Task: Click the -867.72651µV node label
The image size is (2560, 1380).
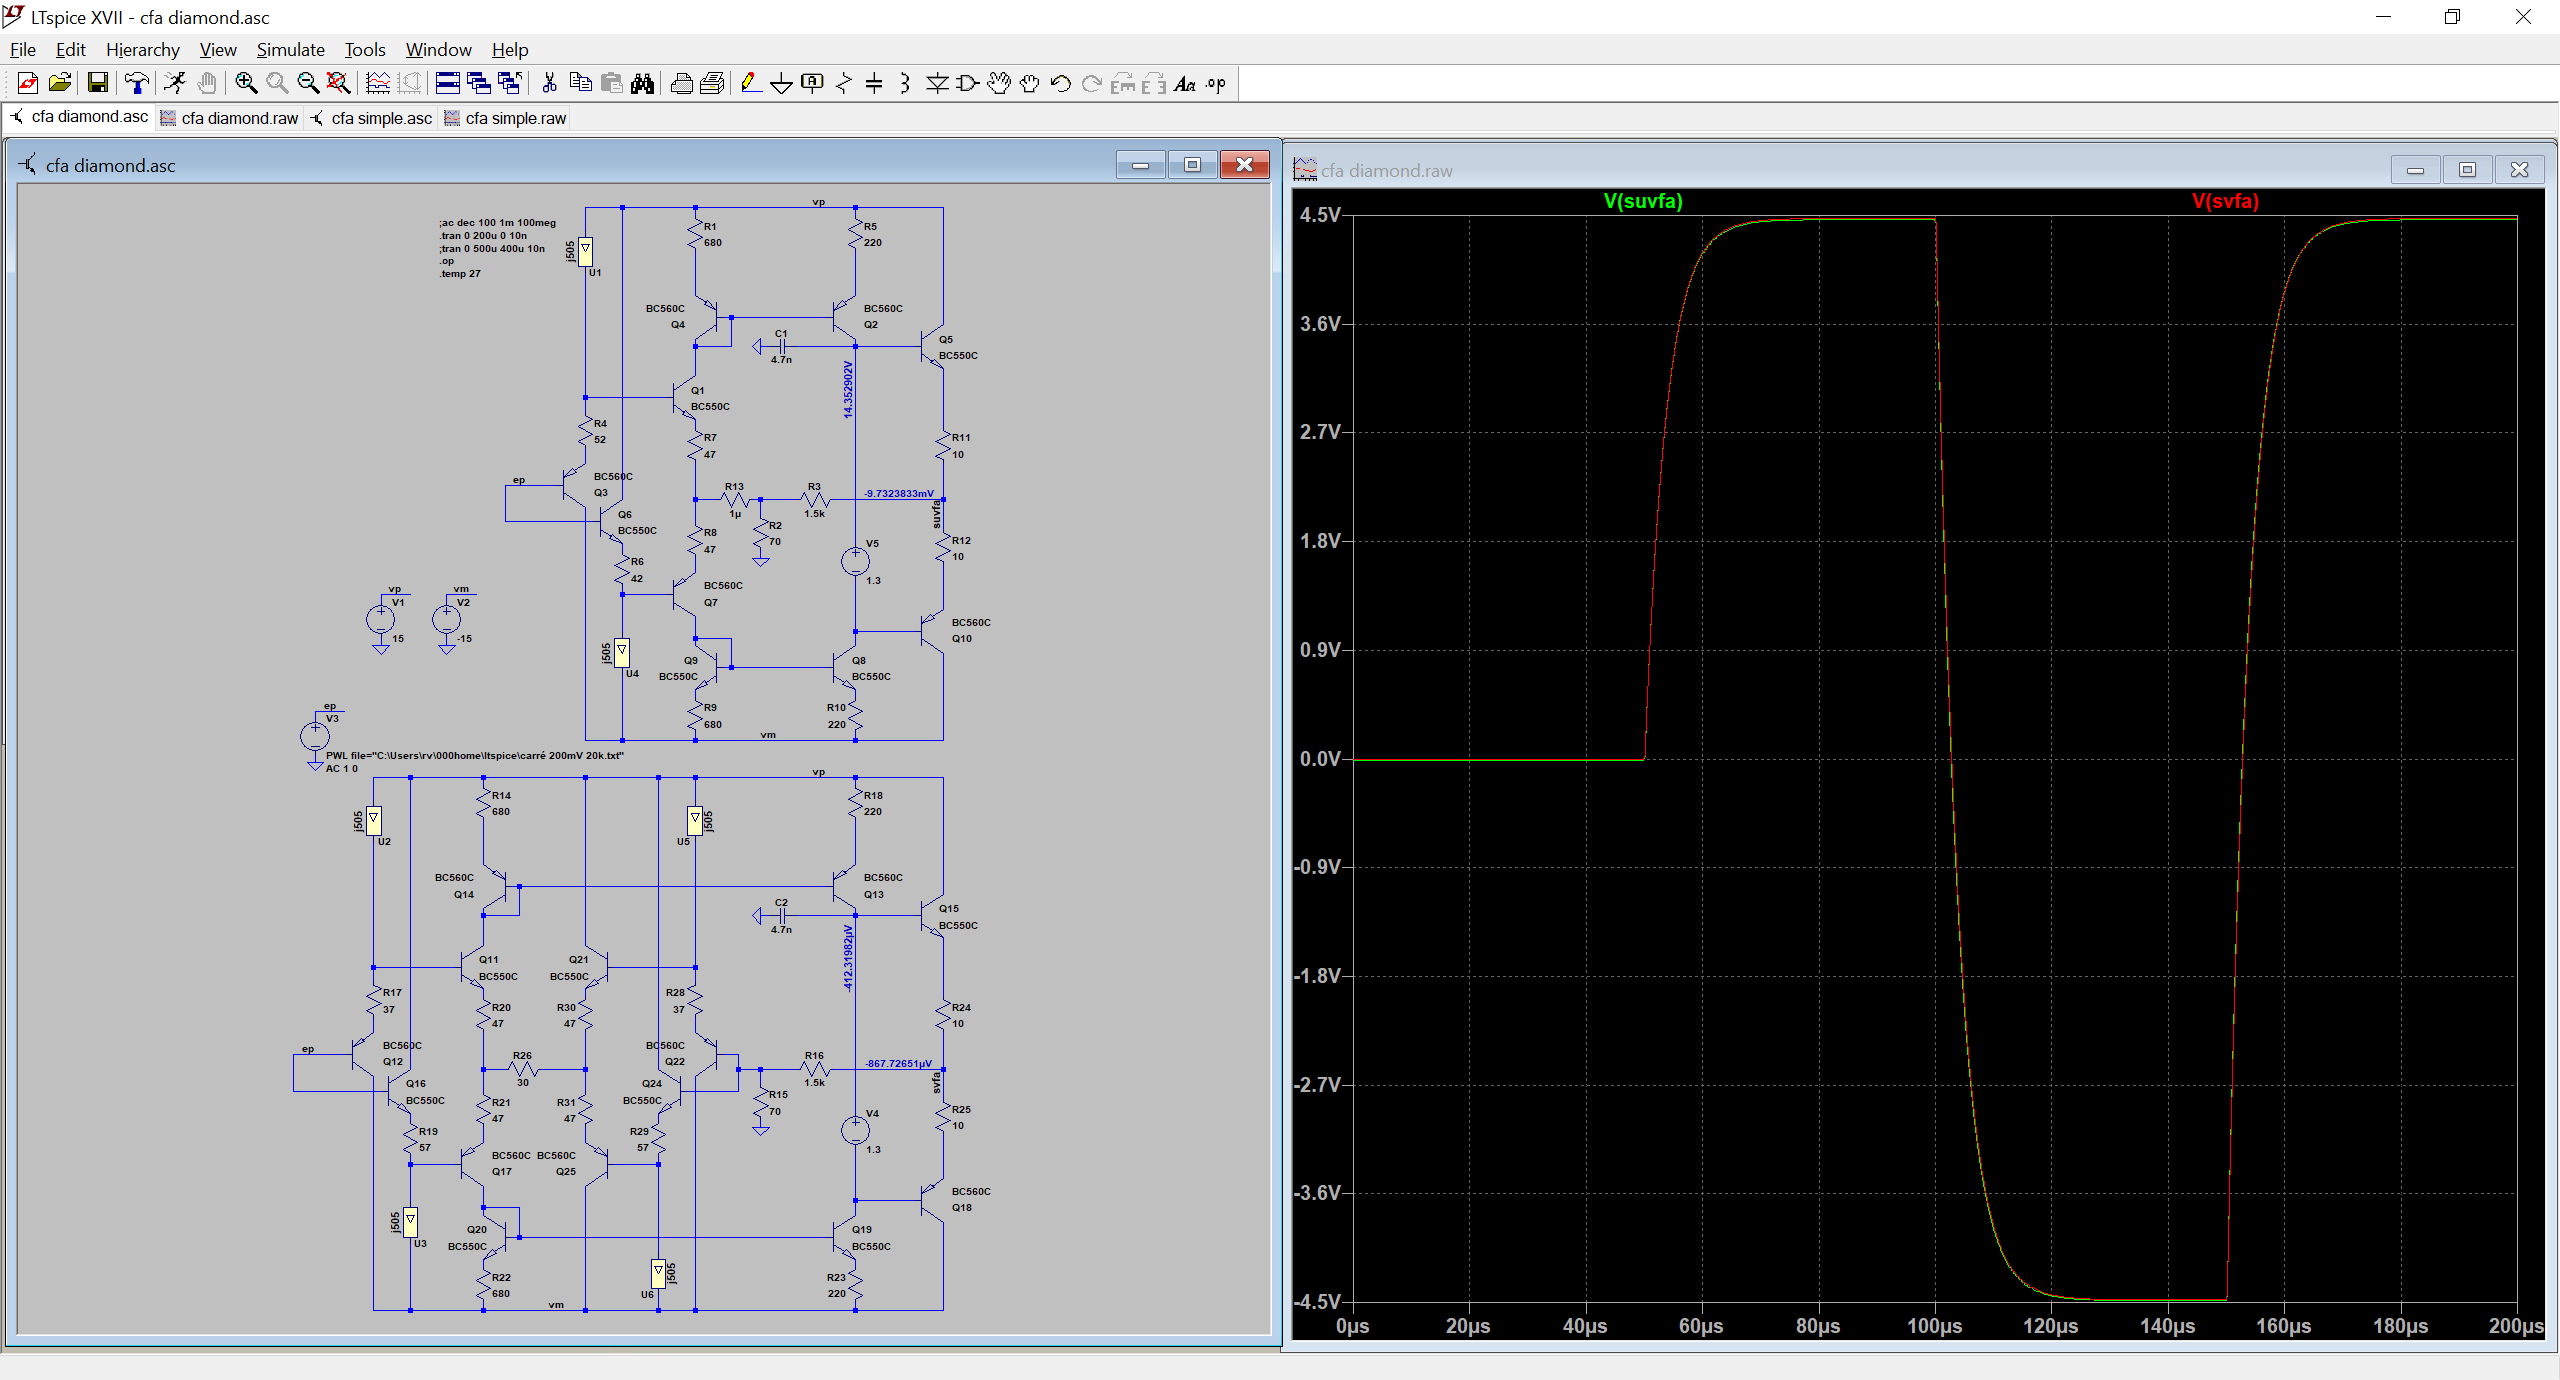Action: (x=899, y=1063)
